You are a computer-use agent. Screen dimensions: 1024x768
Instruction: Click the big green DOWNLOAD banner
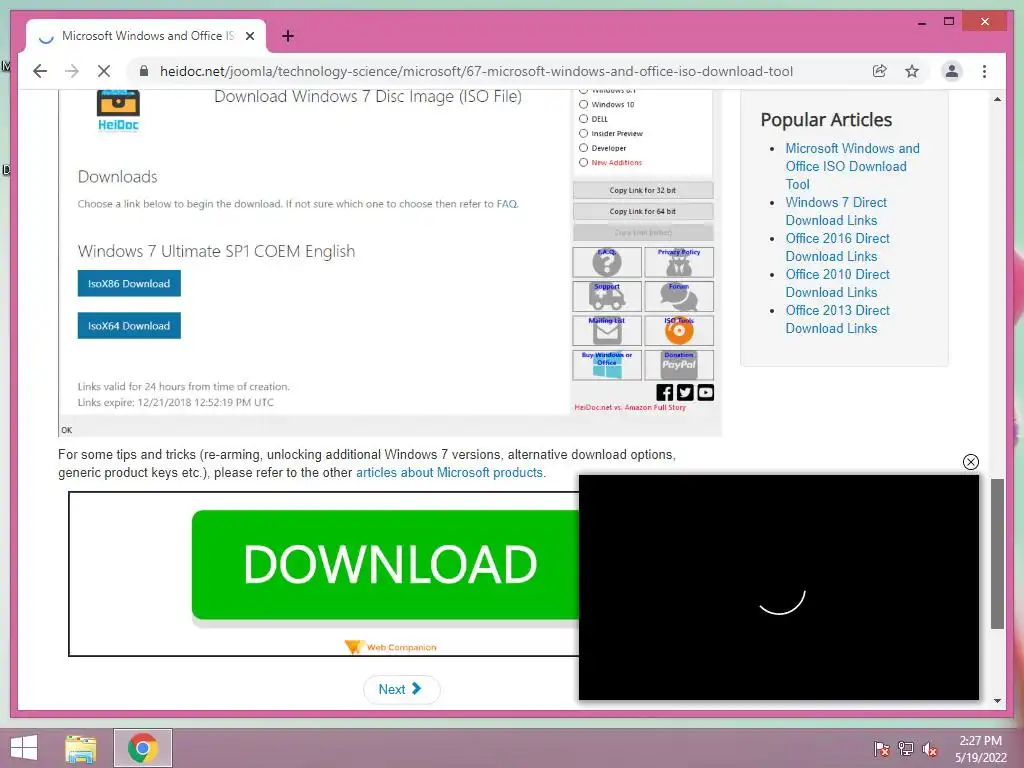385,565
